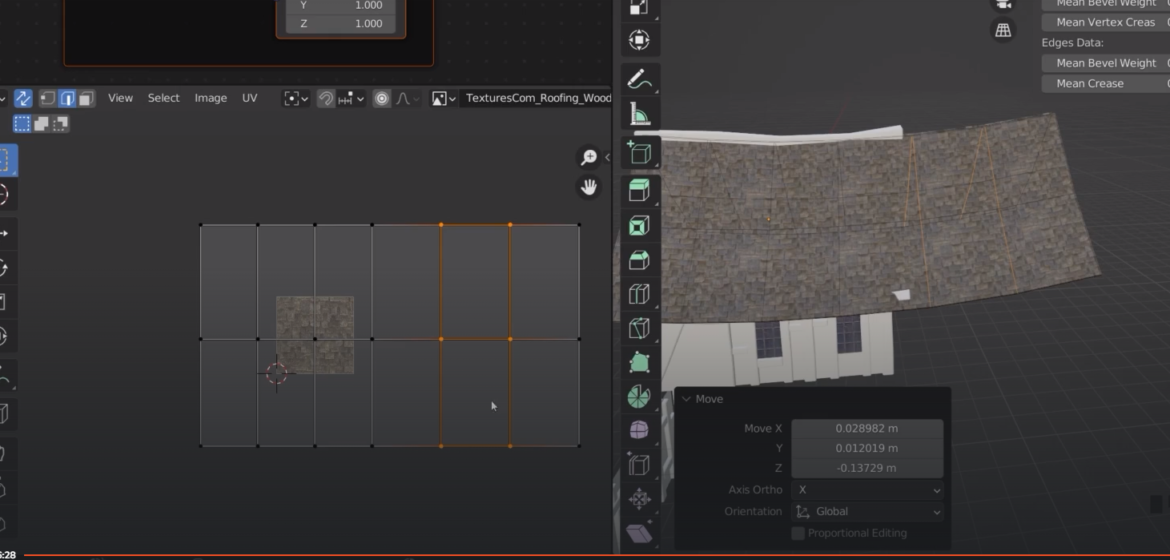This screenshot has width=1170, height=560.
Task: Select the Add Cube tool
Action: (x=639, y=153)
